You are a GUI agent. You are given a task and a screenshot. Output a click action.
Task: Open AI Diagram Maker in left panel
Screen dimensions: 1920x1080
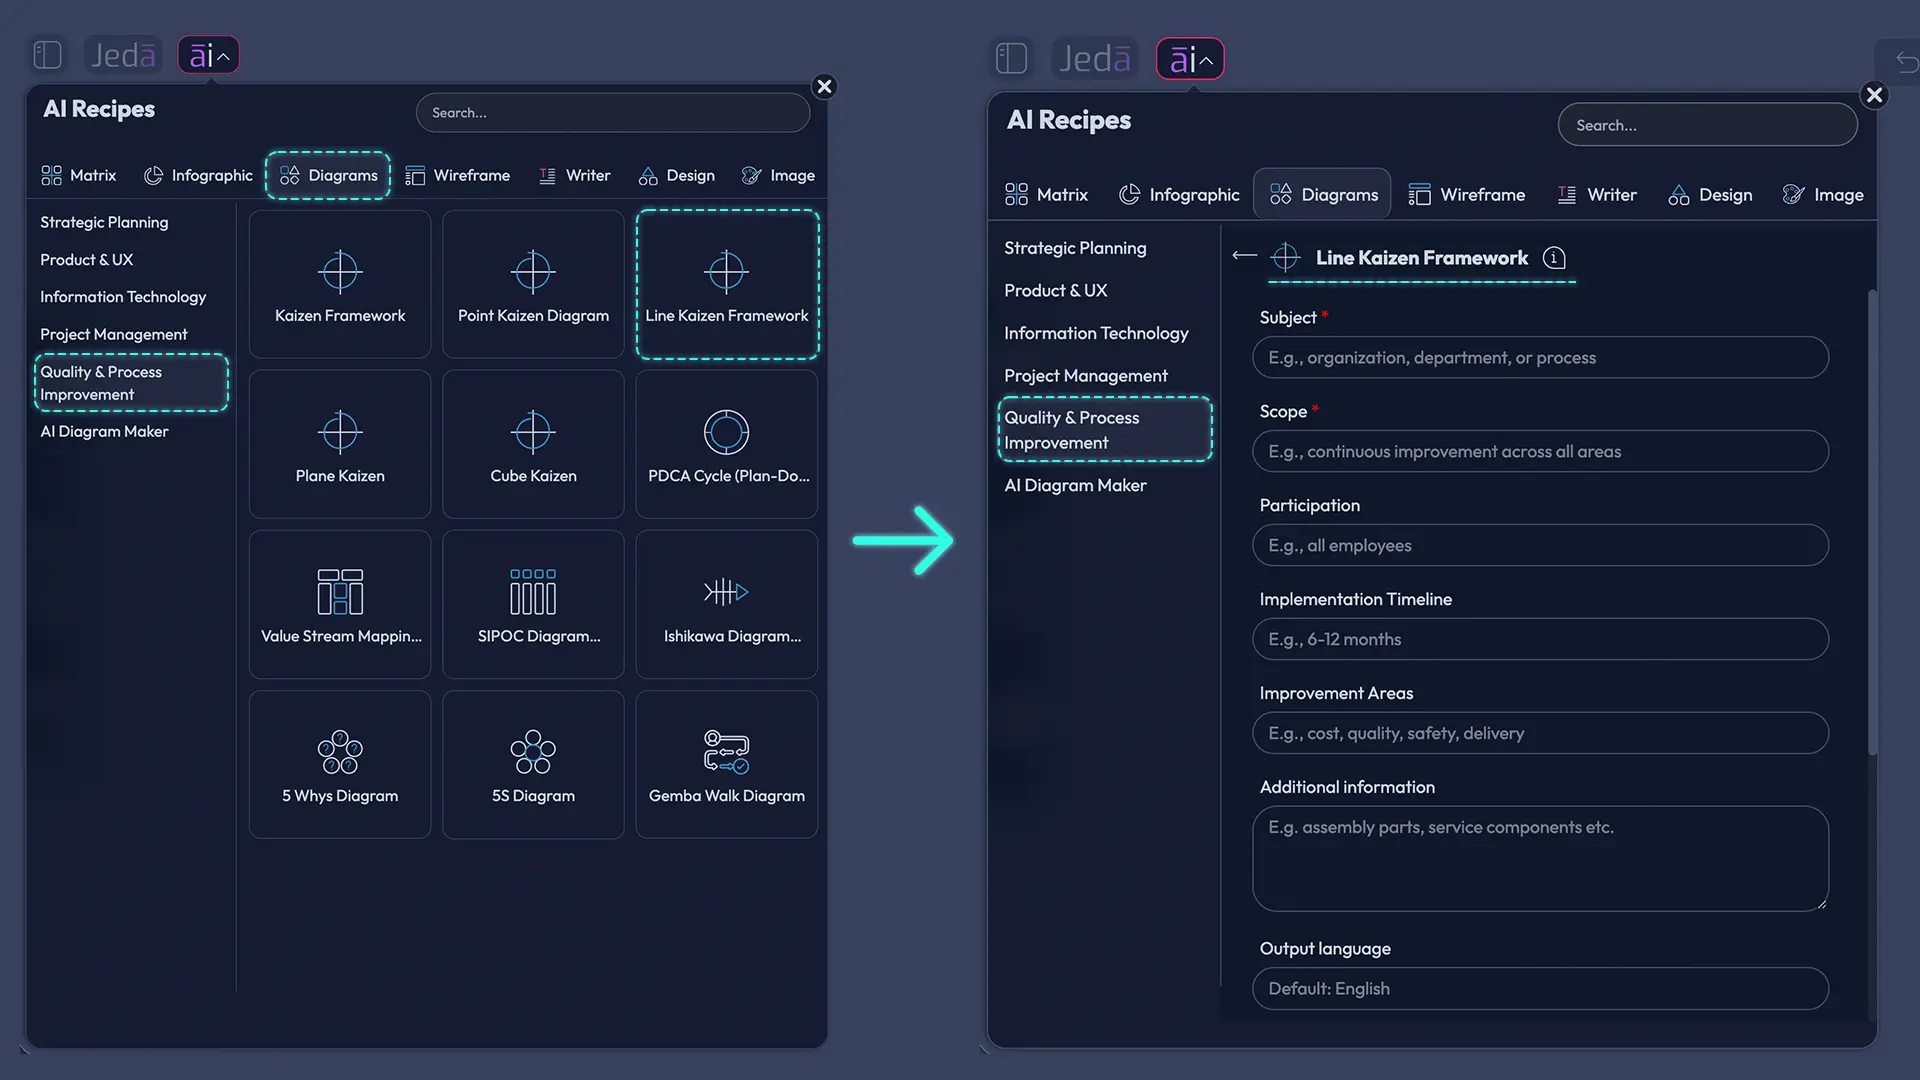point(104,431)
